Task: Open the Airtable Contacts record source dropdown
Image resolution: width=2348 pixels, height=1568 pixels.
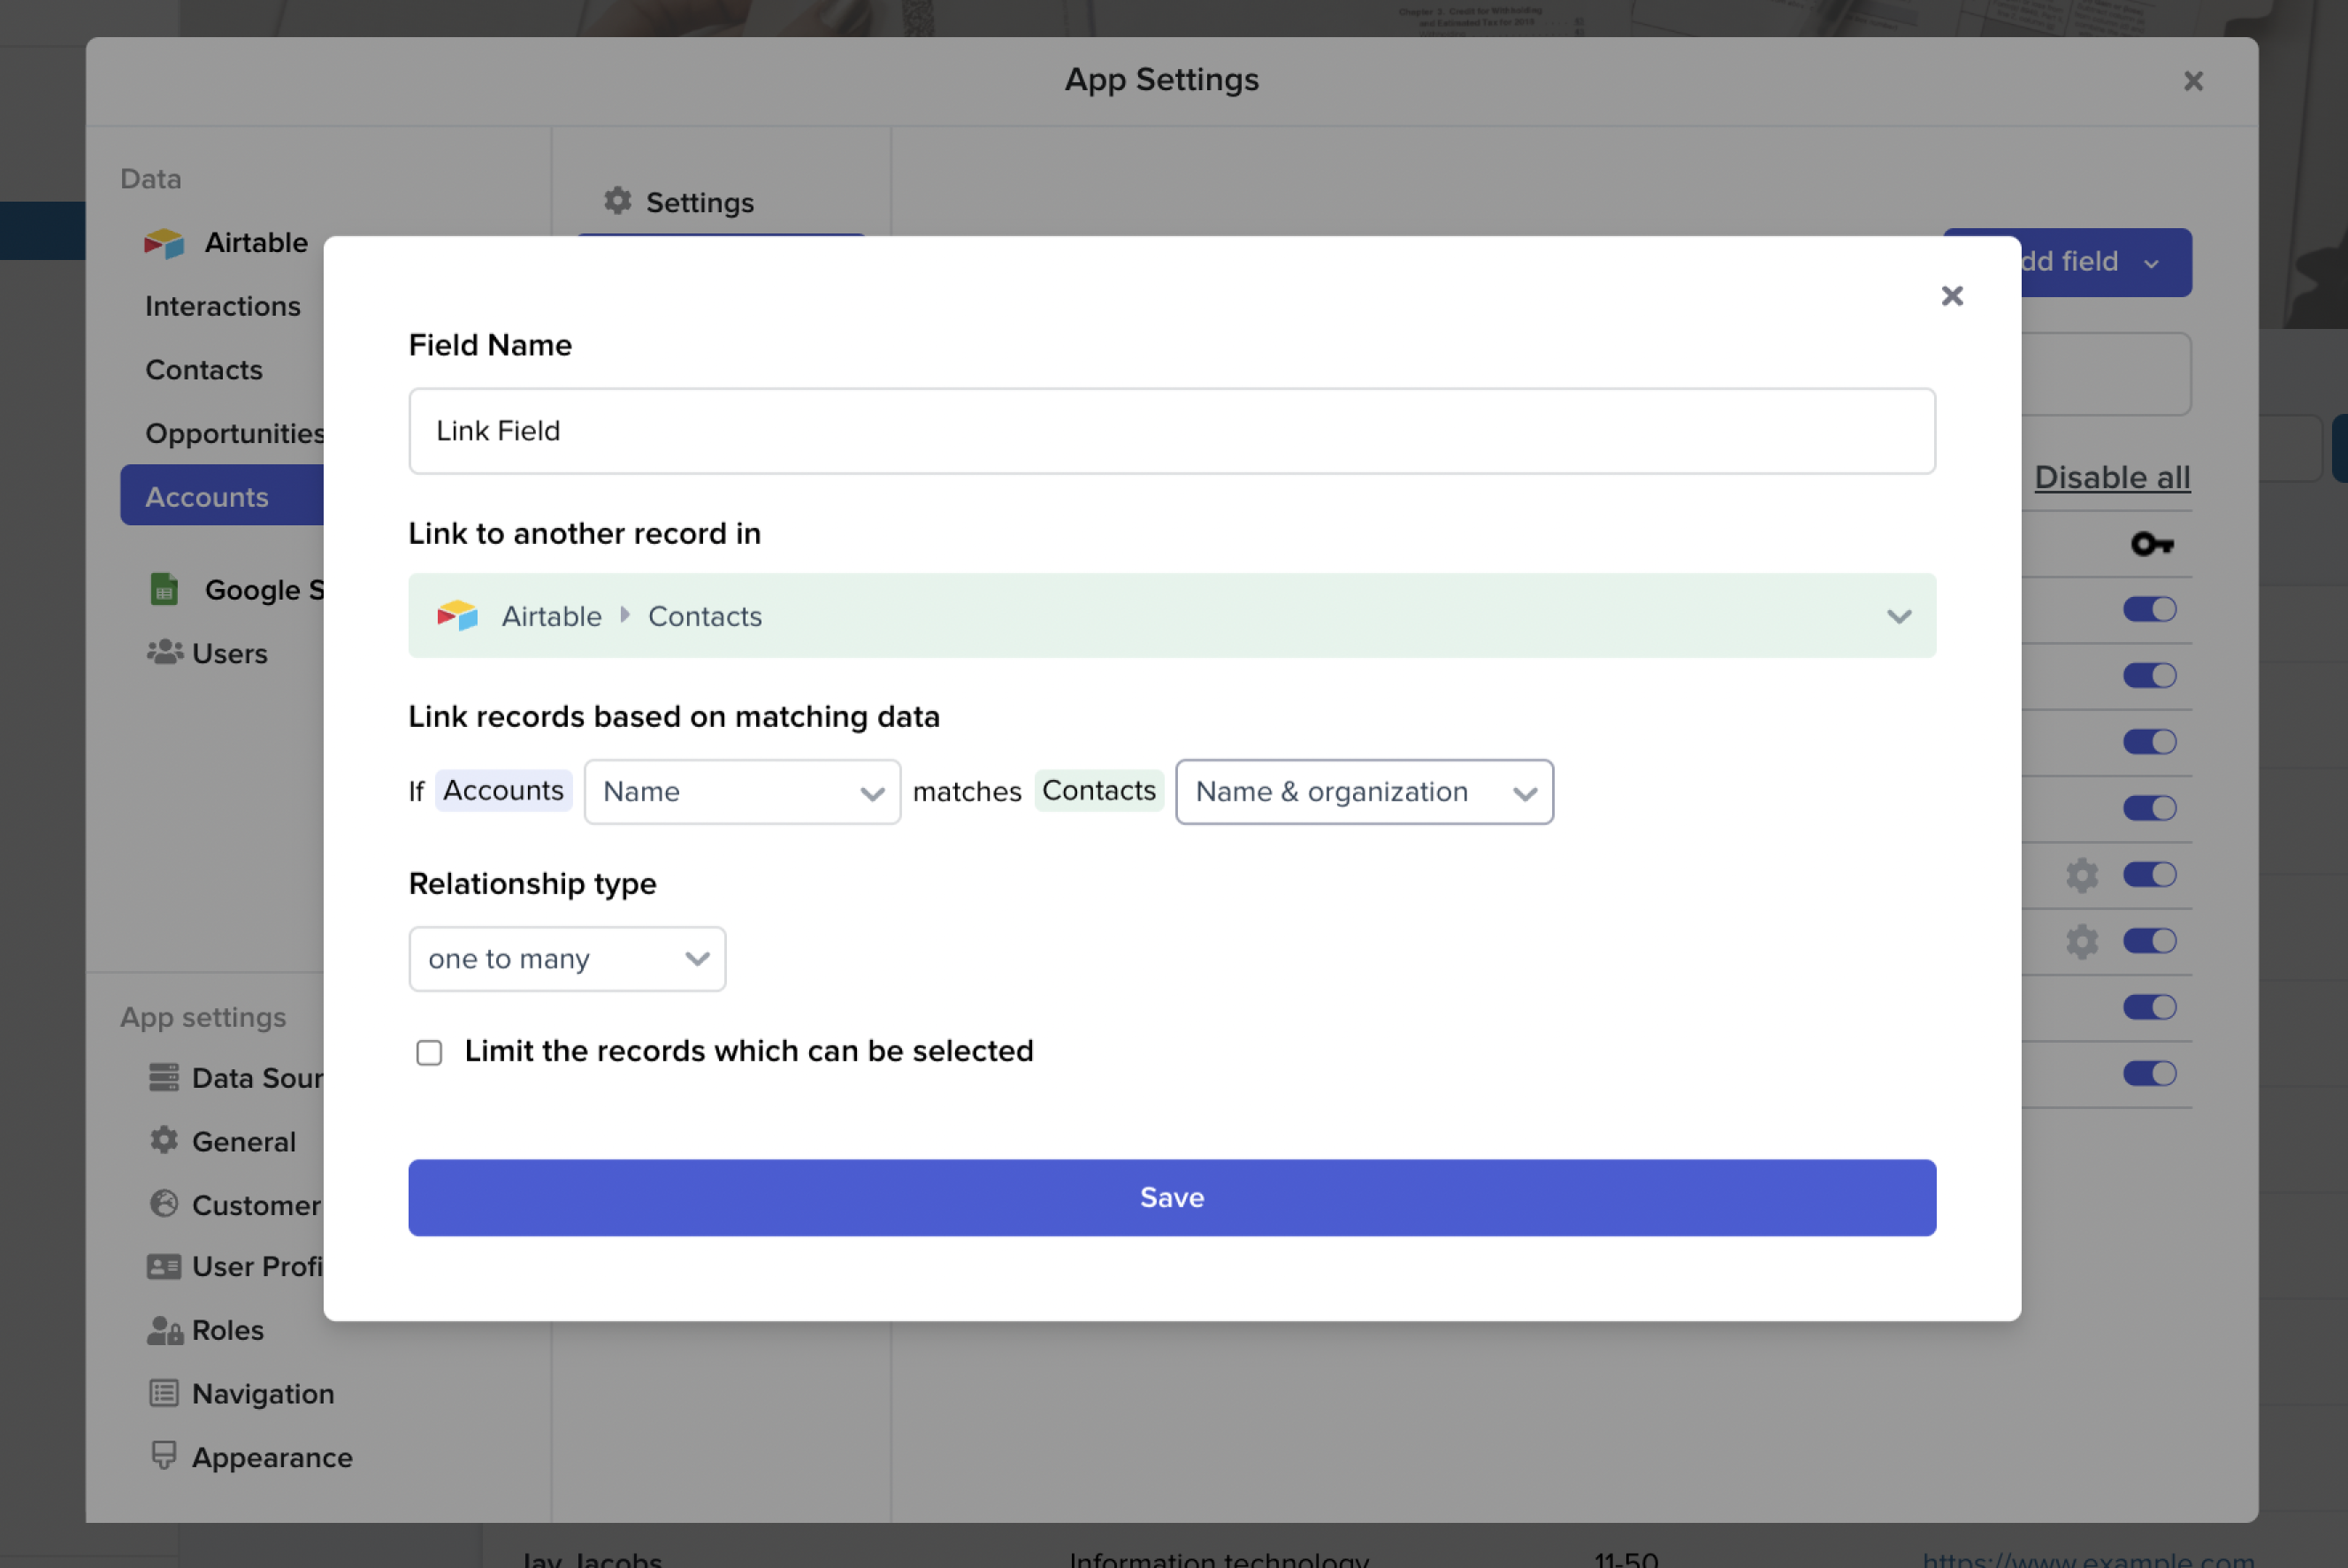Action: [1171, 615]
